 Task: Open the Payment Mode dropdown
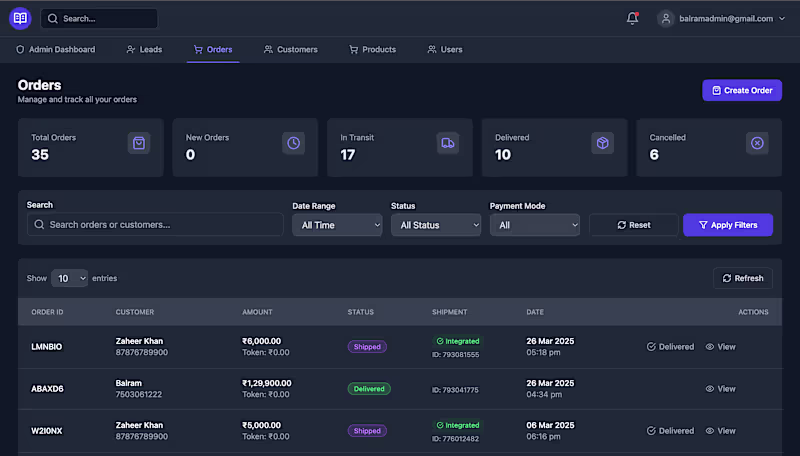click(x=534, y=225)
